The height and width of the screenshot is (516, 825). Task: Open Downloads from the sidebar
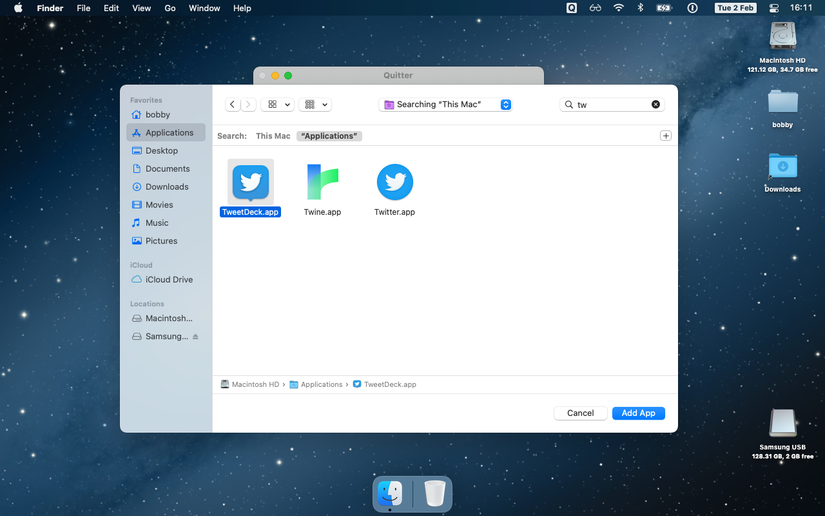(x=166, y=187)
